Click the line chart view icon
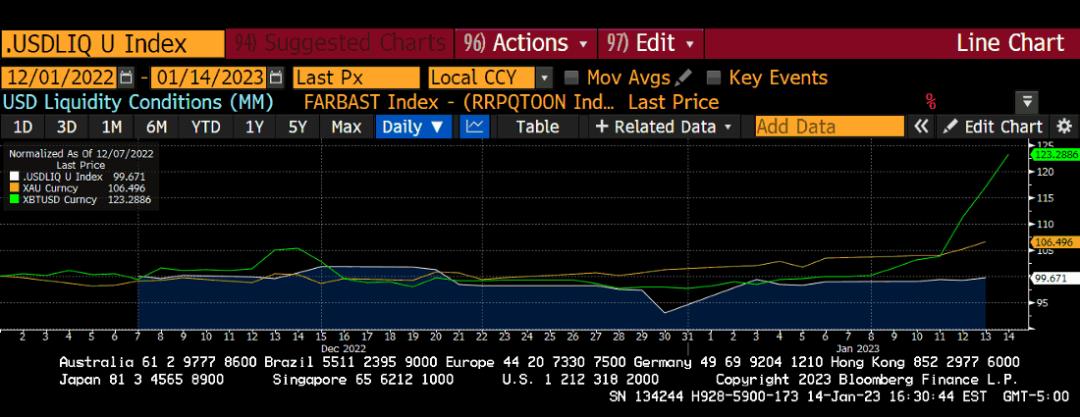1080x417 pixels. click(475, 127)
